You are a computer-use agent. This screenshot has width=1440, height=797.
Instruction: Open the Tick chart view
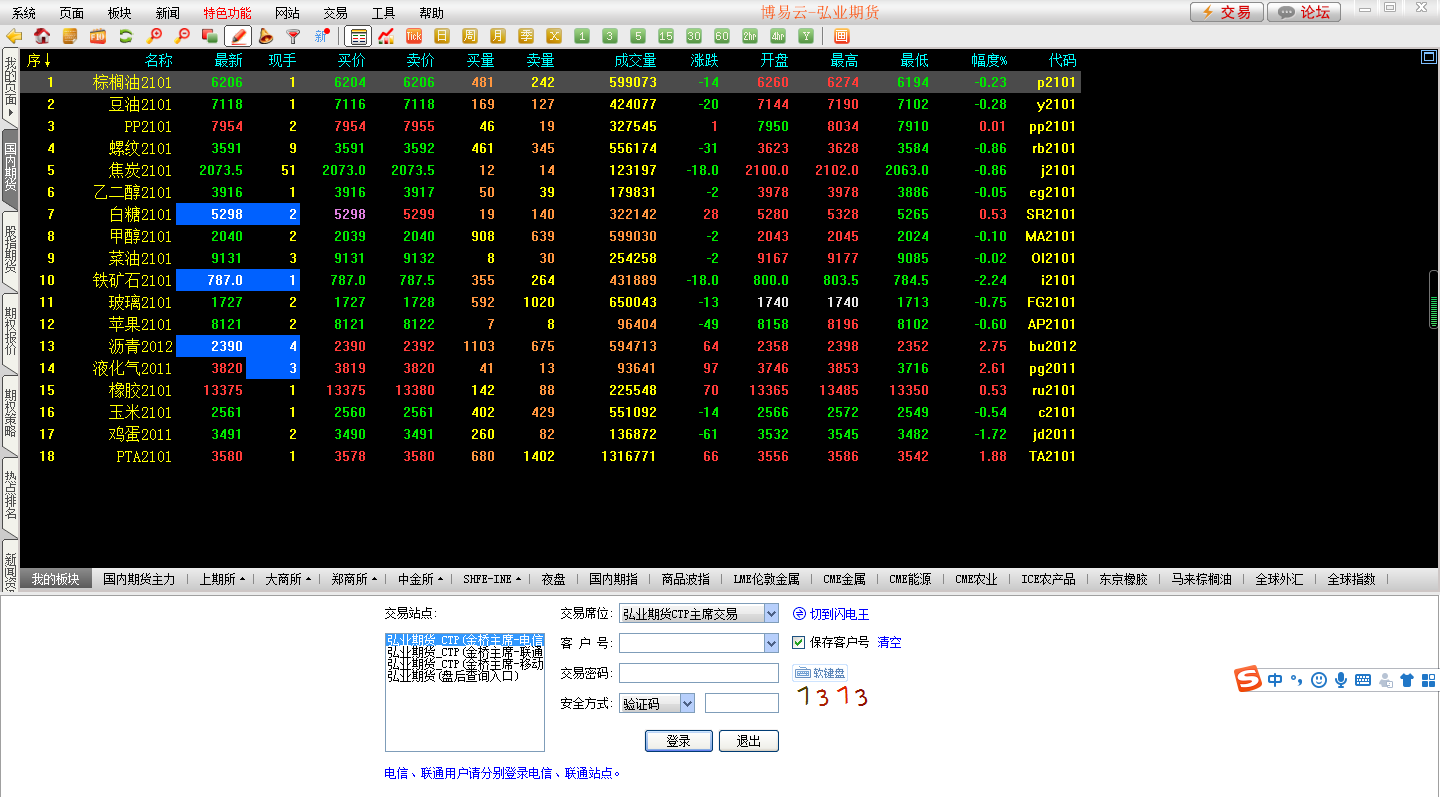[414, 36]
